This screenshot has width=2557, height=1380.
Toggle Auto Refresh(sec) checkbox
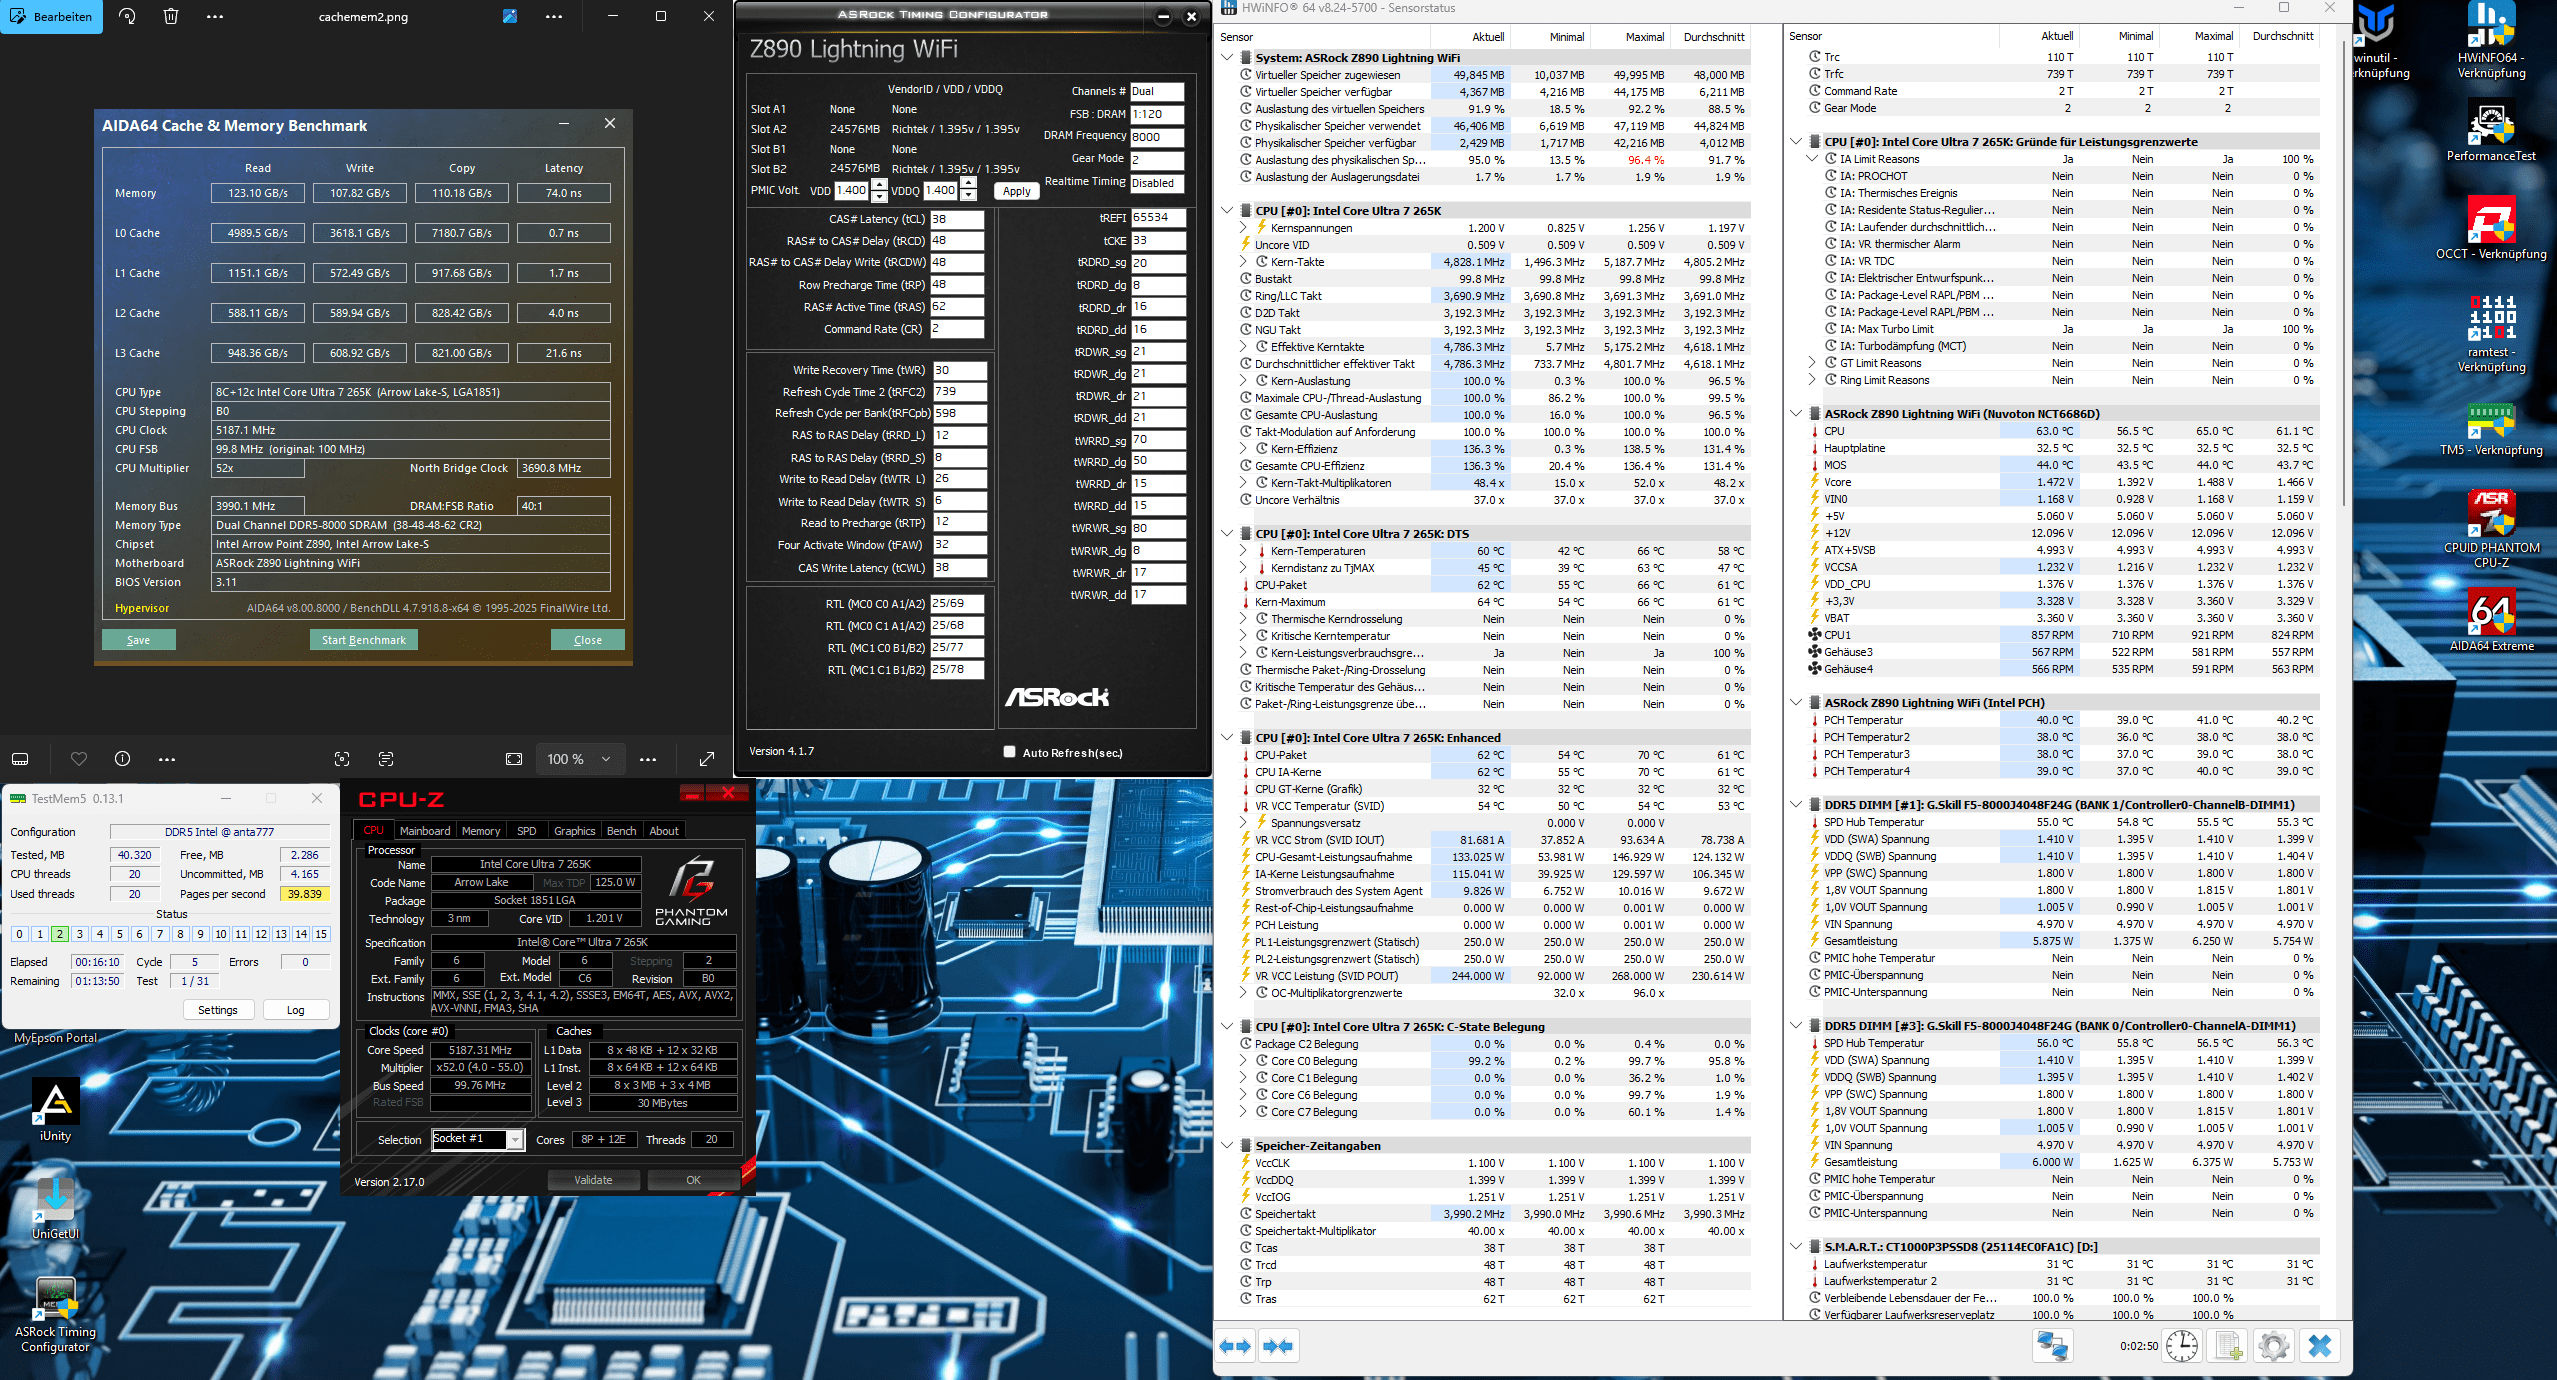(1009, 752)
